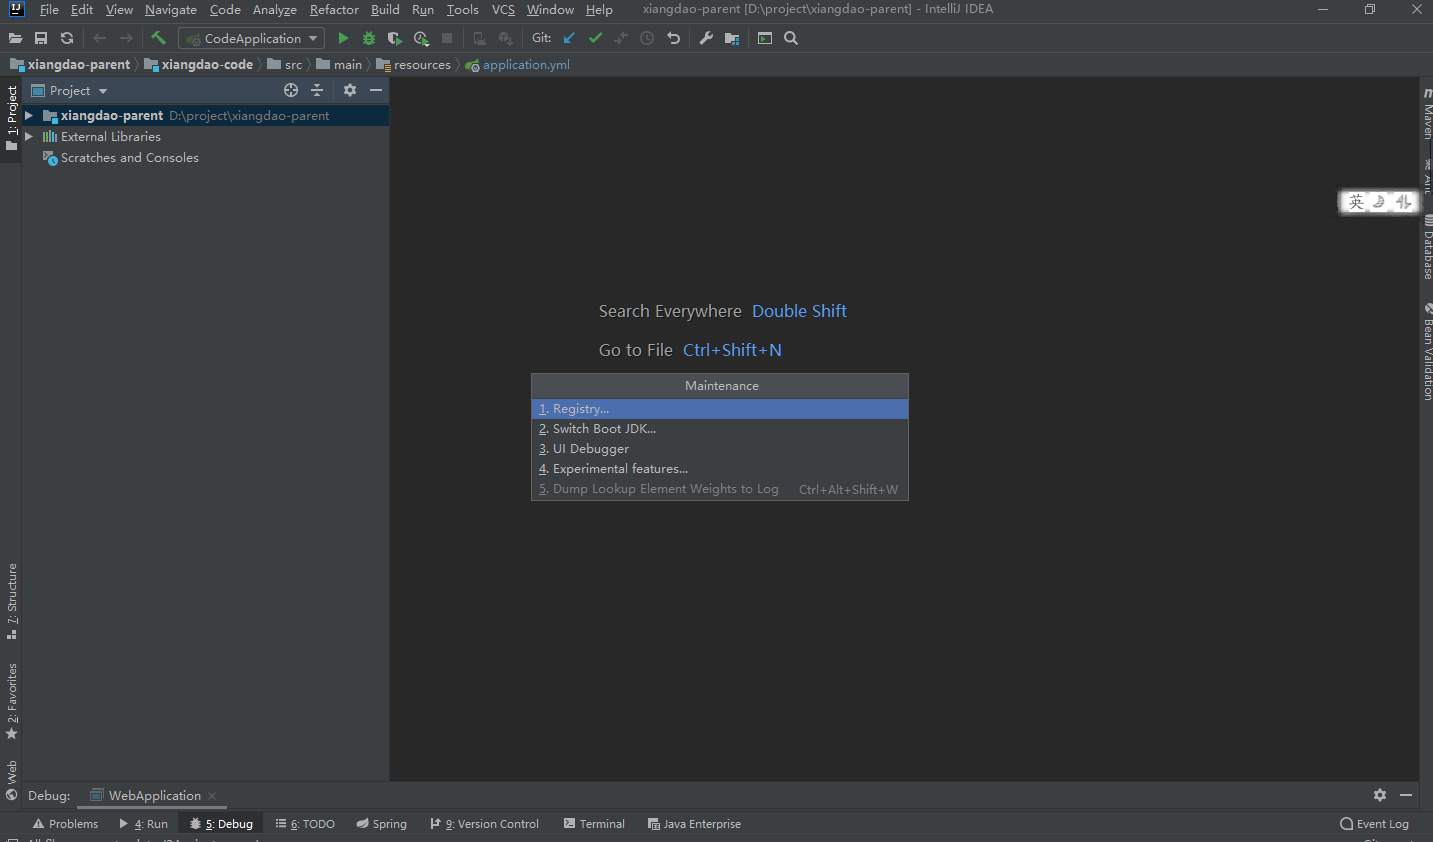Expand the xiangdao-parent project node
Screen dimensions: 1433x842
[x=29, y=116]
